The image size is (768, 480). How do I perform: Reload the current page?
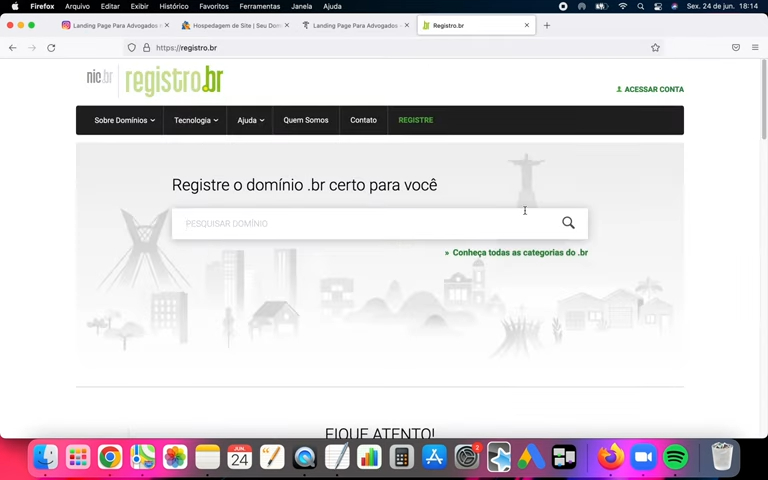51,48
